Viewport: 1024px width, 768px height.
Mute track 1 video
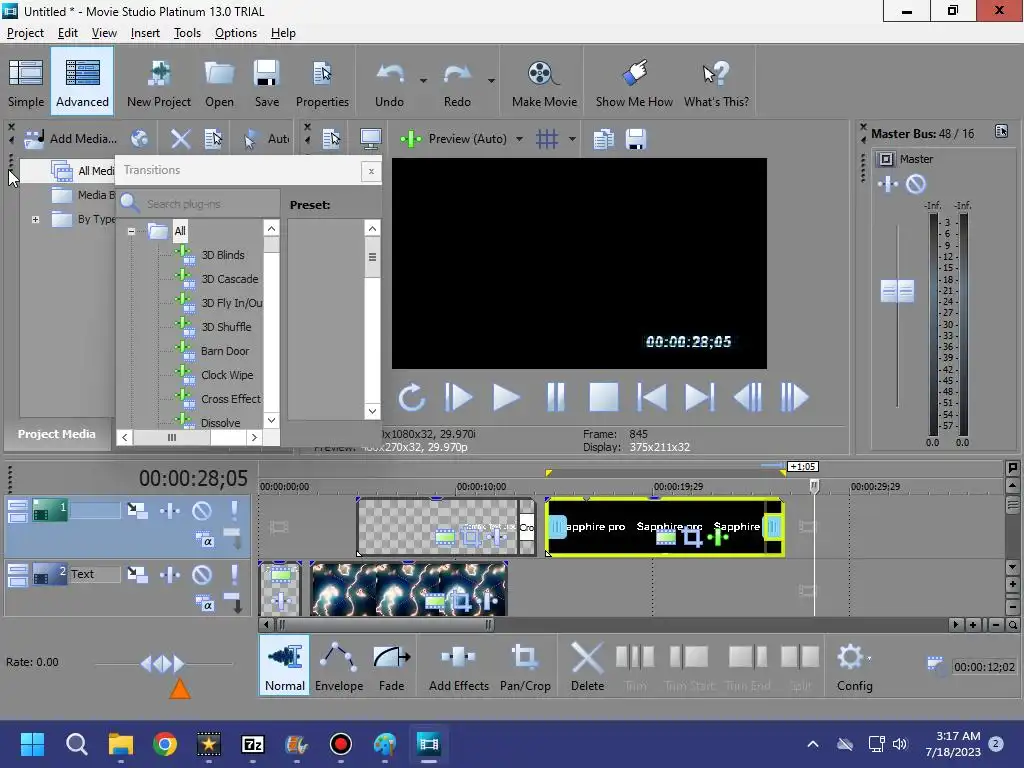click(x=202, y=510)
